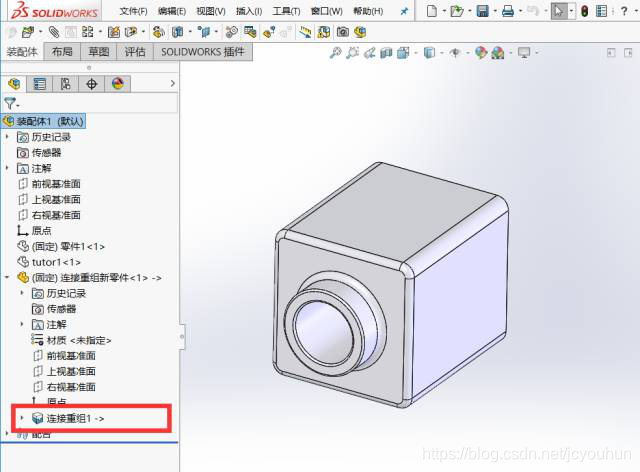Viewport: 640px width, 472px height.
Task: Click the panel collapse handle beside tree
Action: point(182,337)
